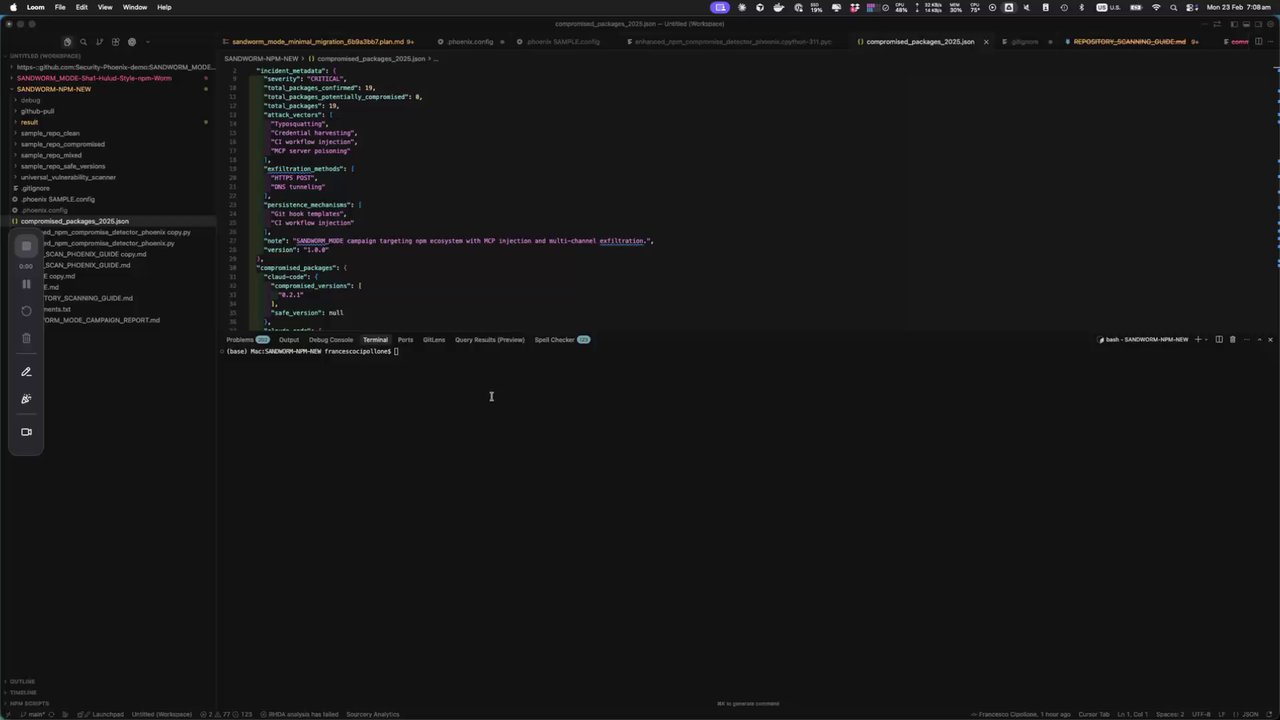Expand the github-pull folder
Image resolution: width=1280 pixels, height=720 pixels.
coord(37,111)
